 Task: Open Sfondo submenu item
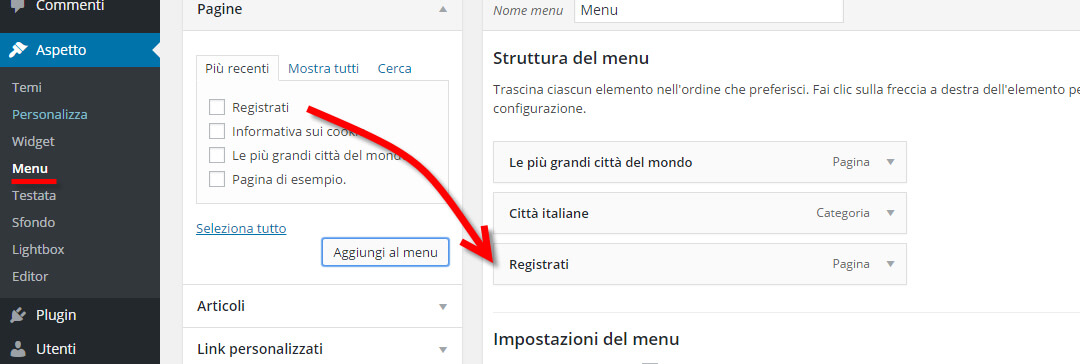[33, 223]
